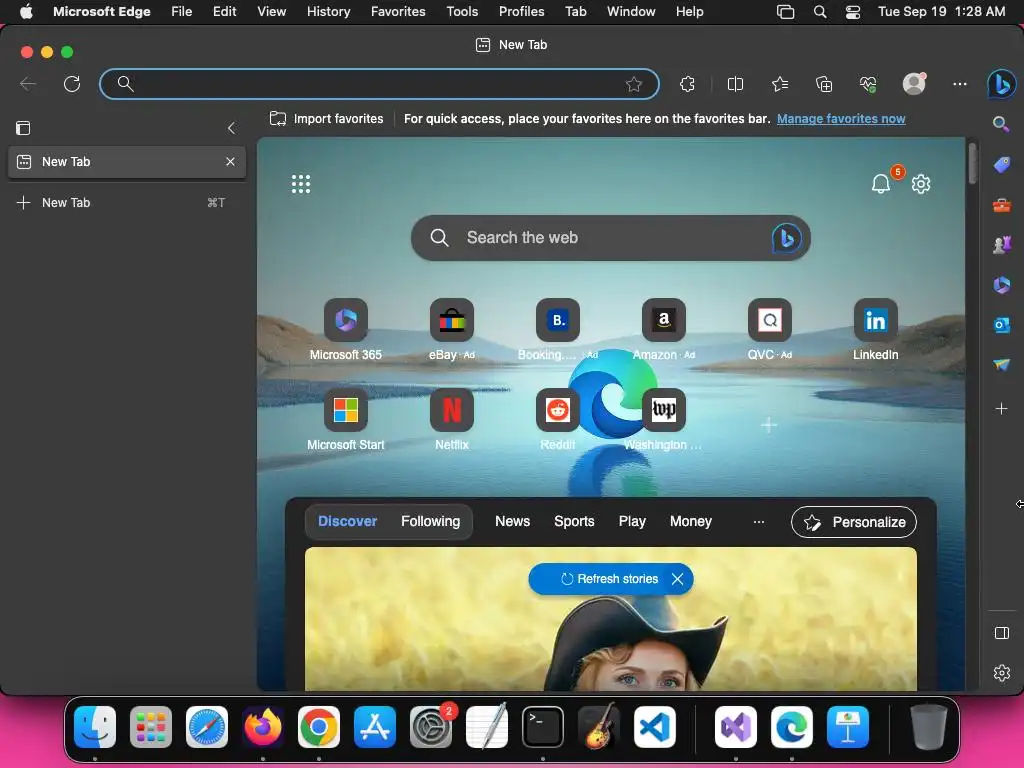This screenshot has width=1024, height=768.
Task: Add this page to favorites star
Action: (633, 84)
